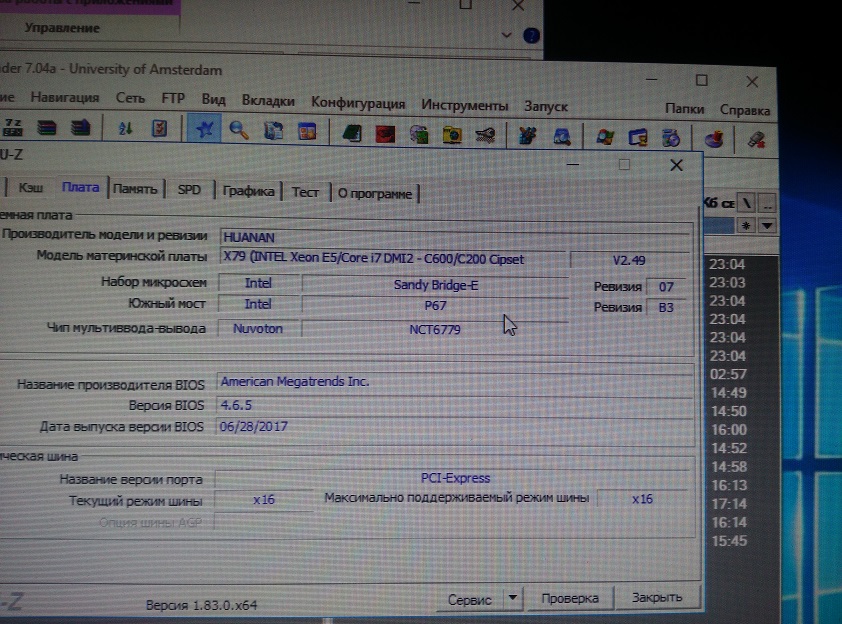Open the О программе tab
This screenshot has width=842, height=624.
[375, 194]
